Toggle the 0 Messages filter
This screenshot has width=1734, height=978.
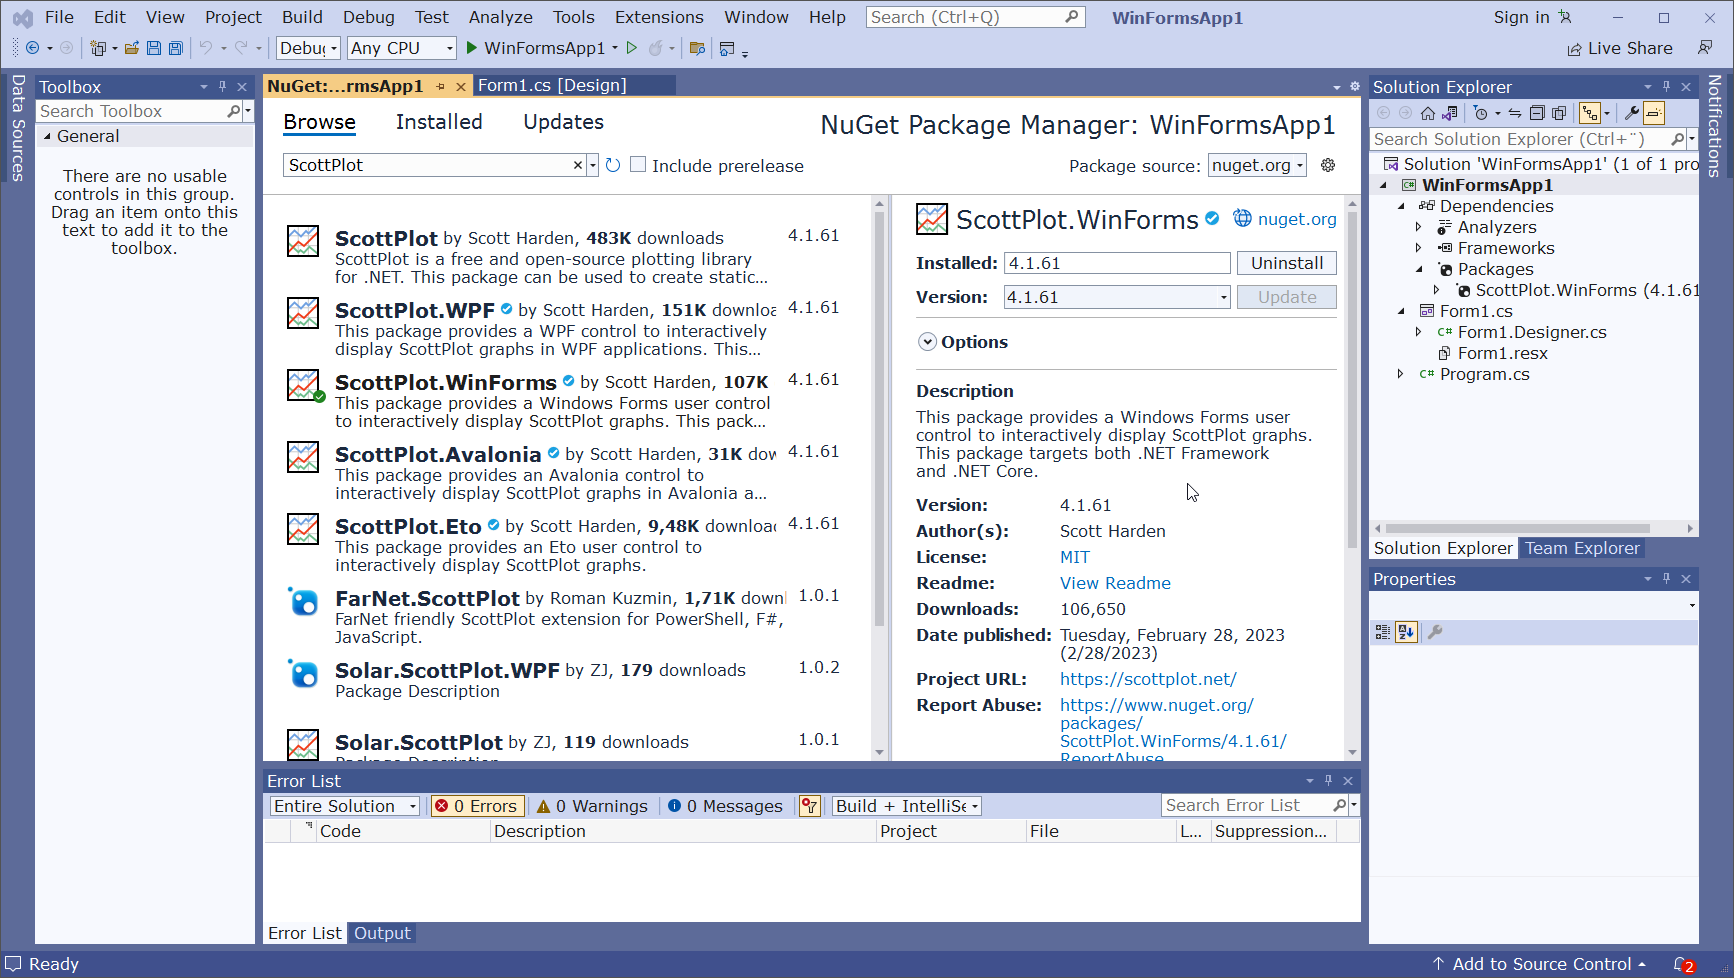tap(725, 806)
